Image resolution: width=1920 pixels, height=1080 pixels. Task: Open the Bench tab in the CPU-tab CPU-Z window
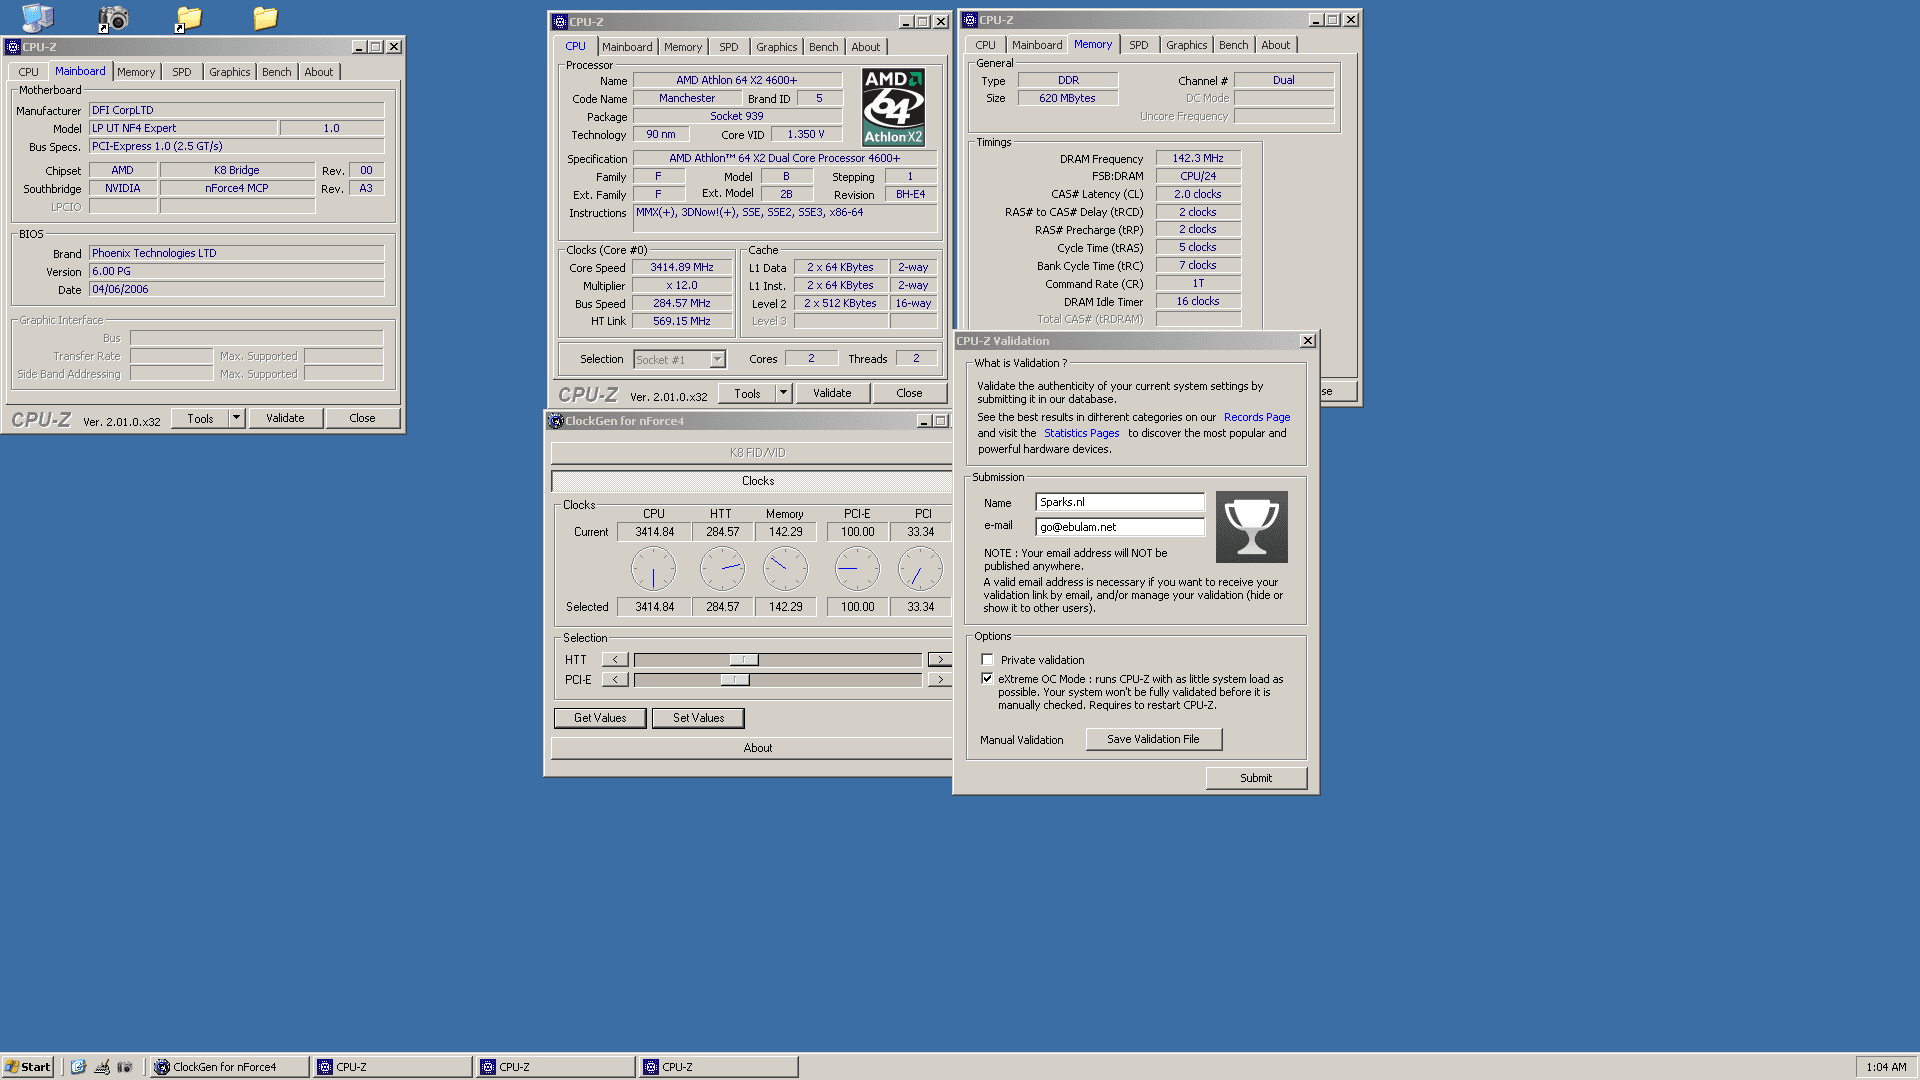(x=824, y=47)
